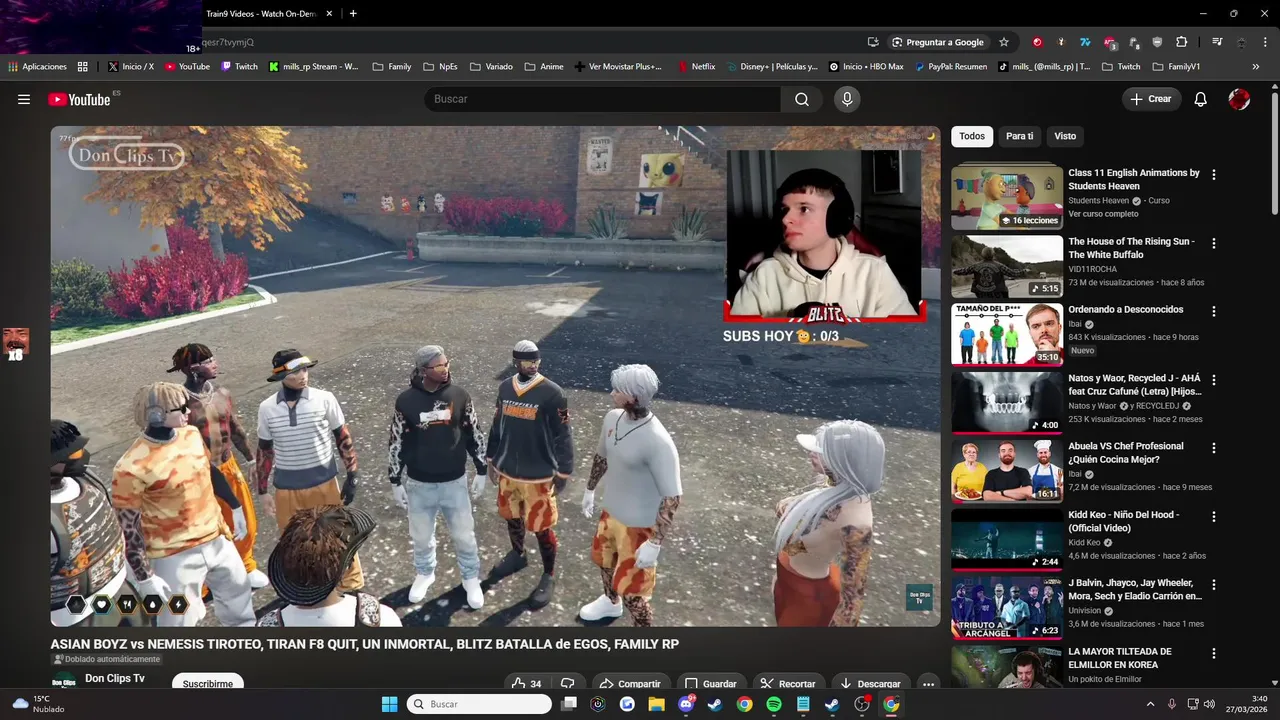Click the Doblado automáticamente label
This screenshot has width=1280, height=720.
coord(106,659)
